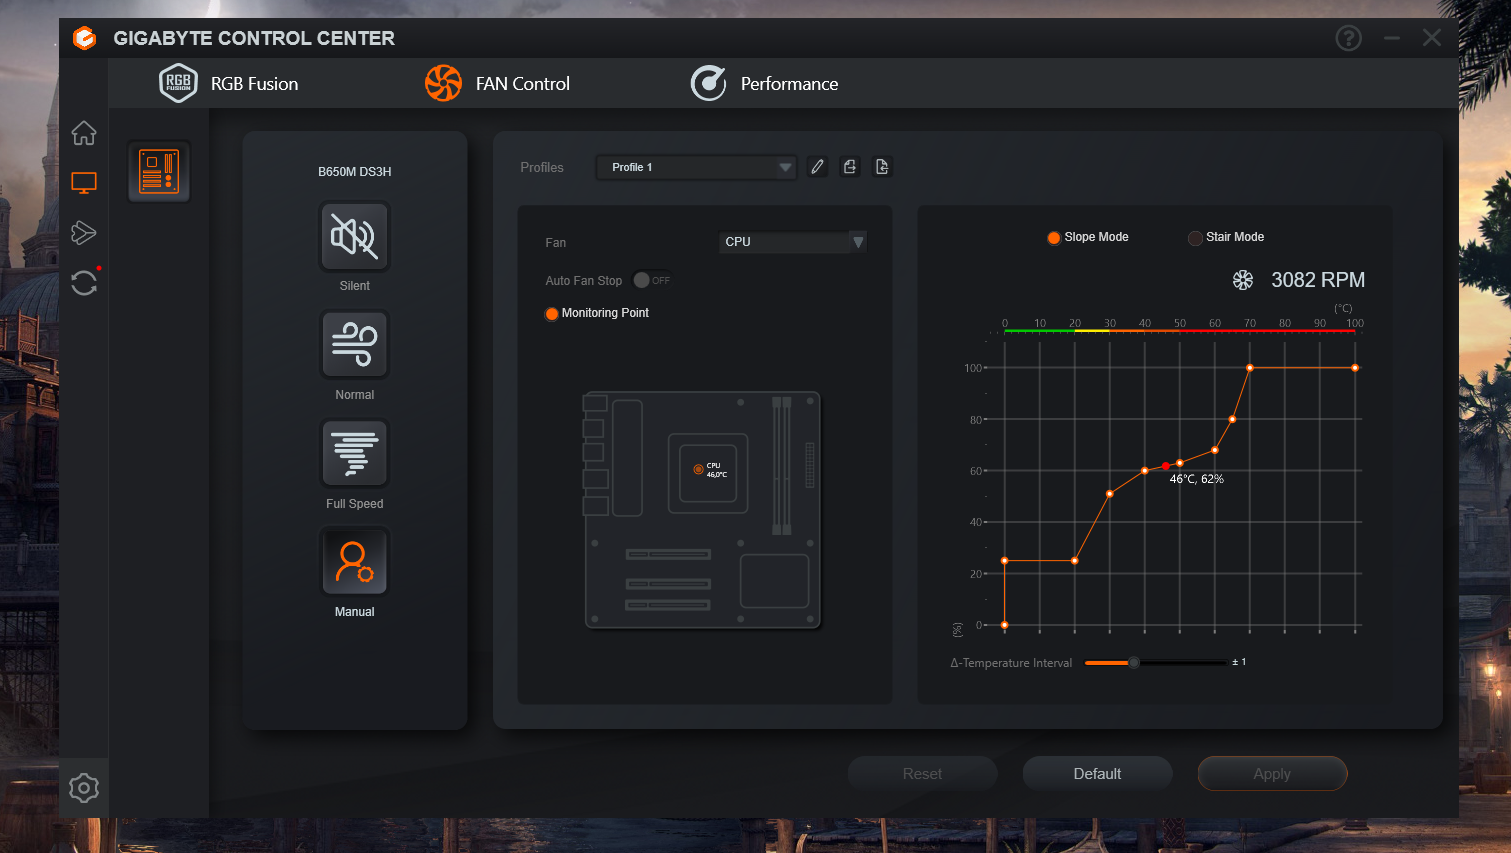Image resolution: width=1511 pixels, height=853 pixels.
Task: Select the curve point at 20°C, 25%
Action: pyautogui.click(x=1075, y=561)
